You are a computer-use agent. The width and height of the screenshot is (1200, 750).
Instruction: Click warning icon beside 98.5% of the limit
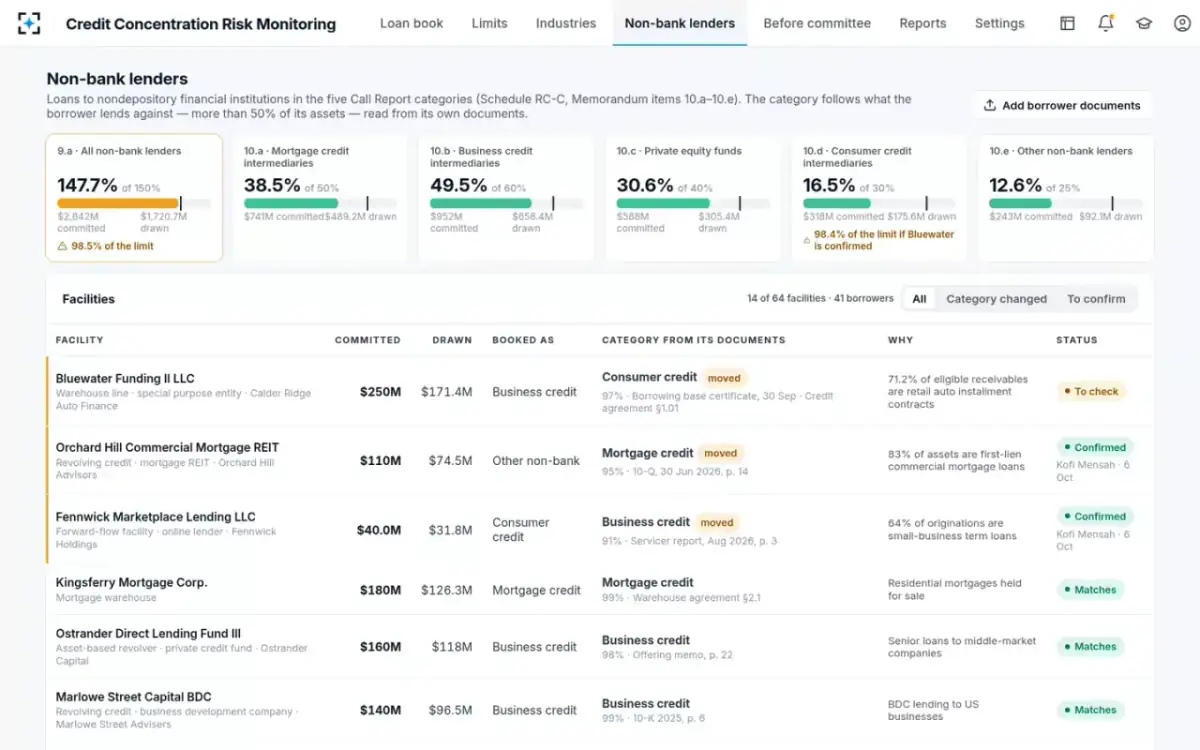pyautogui.click(x=62, y=246)
